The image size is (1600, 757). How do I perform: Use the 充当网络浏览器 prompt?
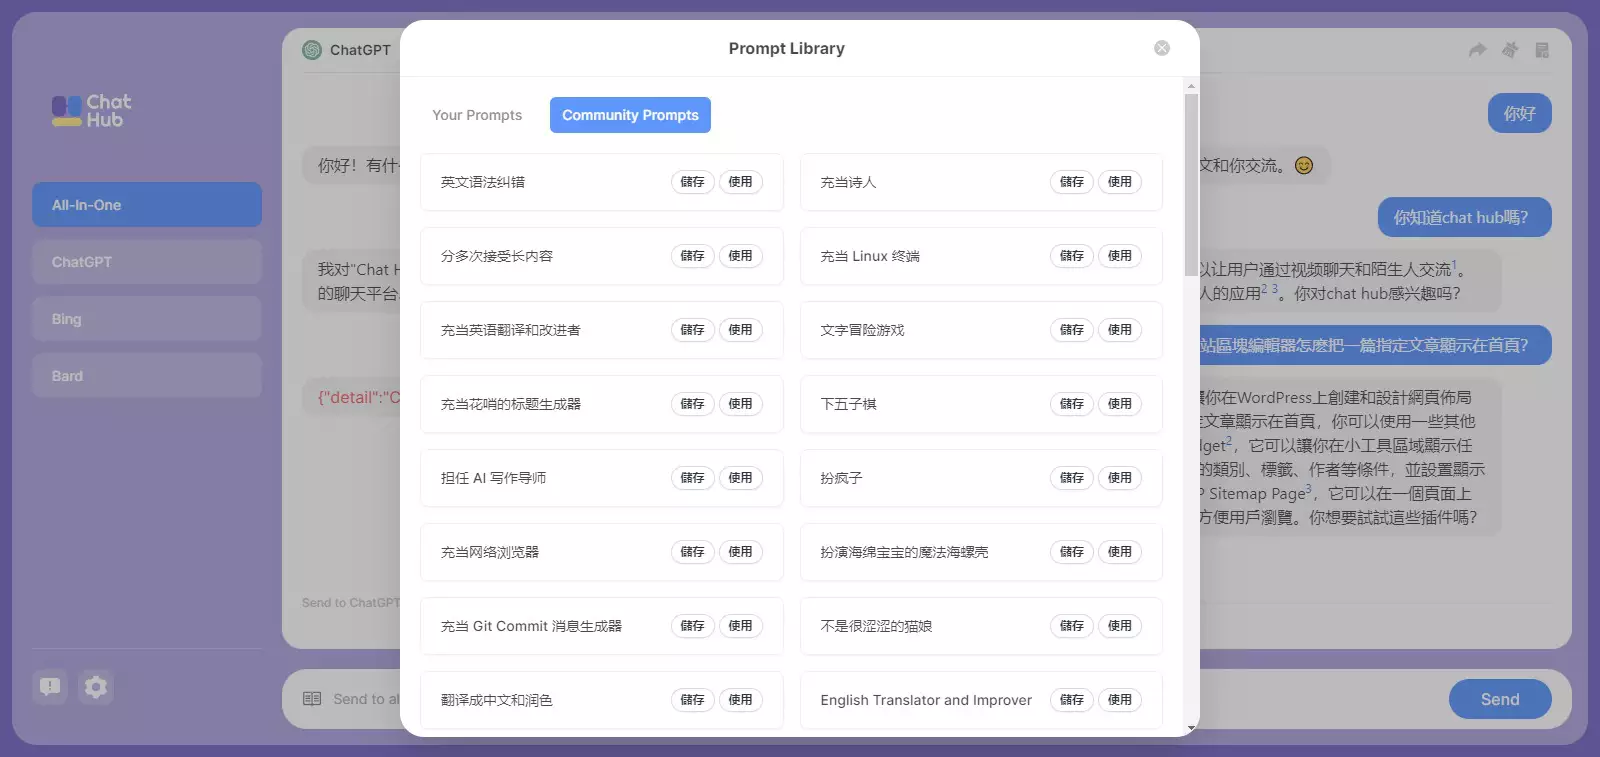click(740, 552)
